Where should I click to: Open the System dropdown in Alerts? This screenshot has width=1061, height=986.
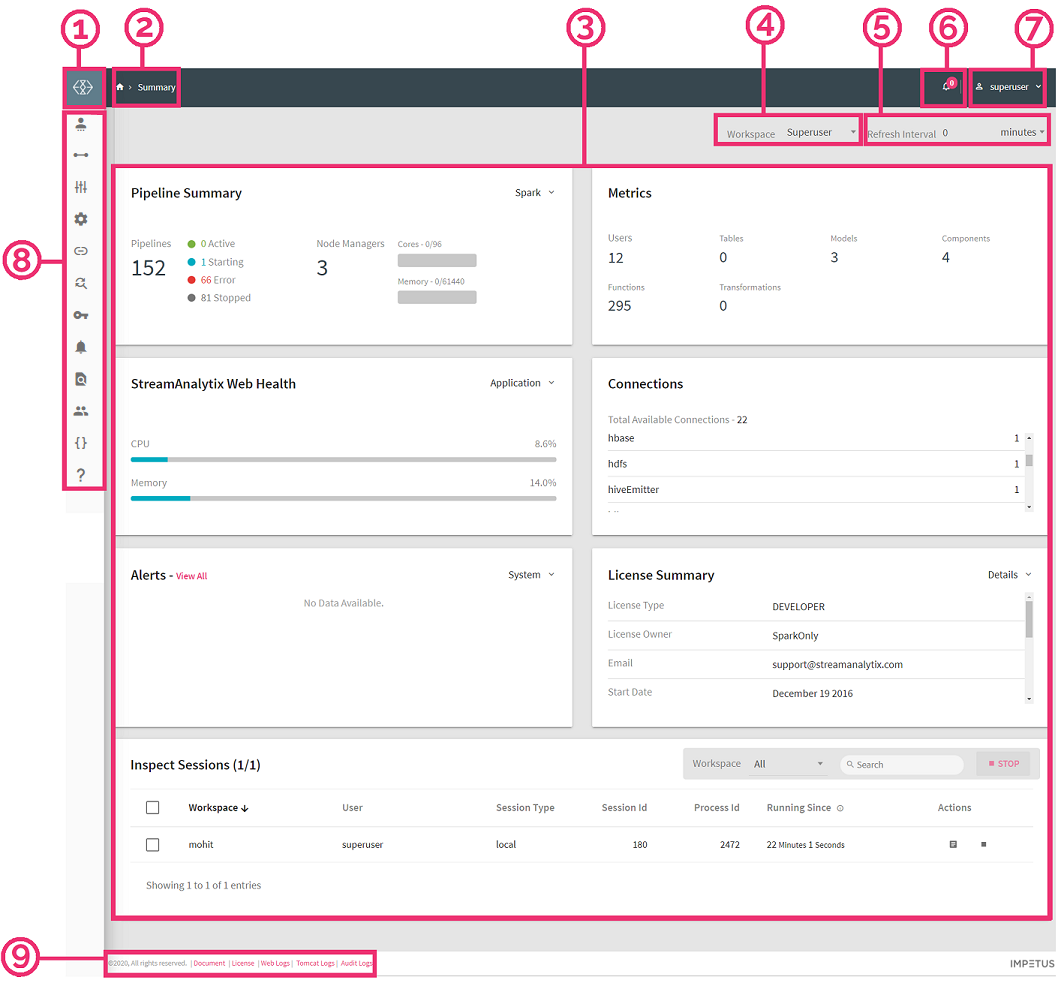[531, 575]
